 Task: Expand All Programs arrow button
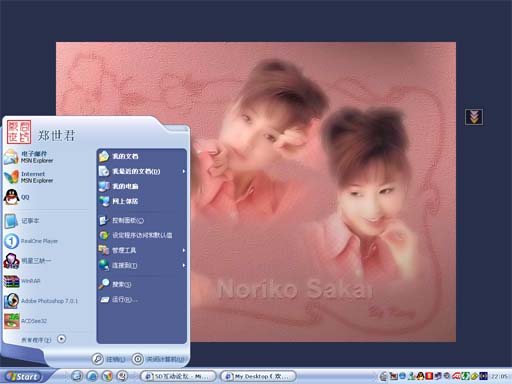coord(61,339)
